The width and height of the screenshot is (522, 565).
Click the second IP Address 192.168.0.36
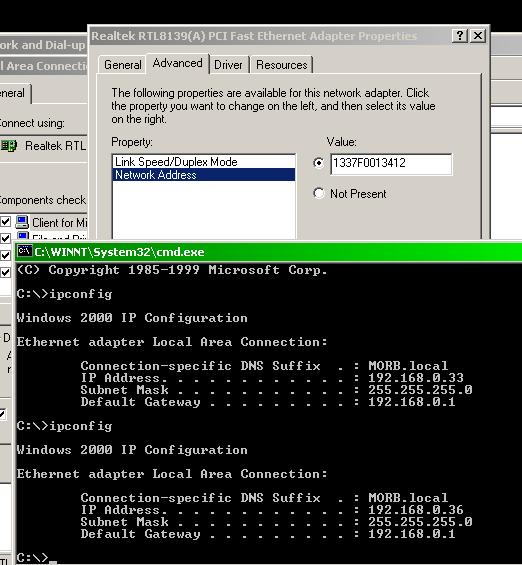click(416, 510)
